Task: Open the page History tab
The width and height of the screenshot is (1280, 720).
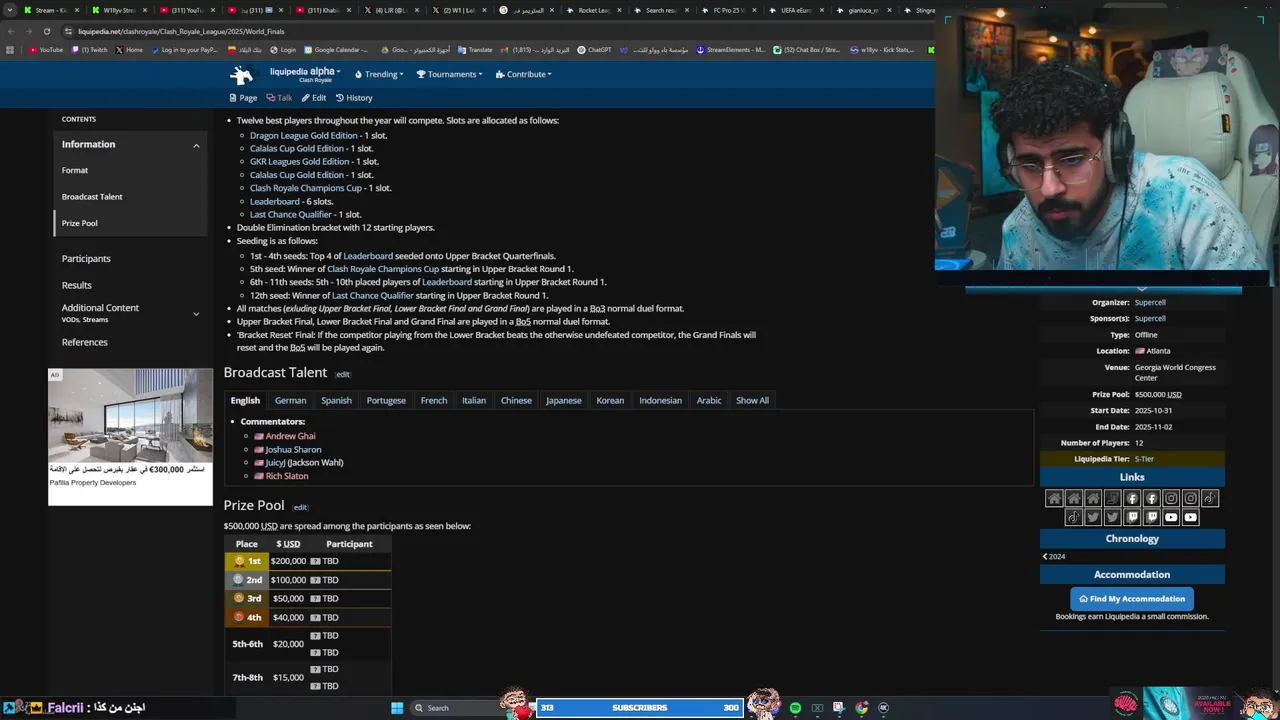Action: [354, 98]
